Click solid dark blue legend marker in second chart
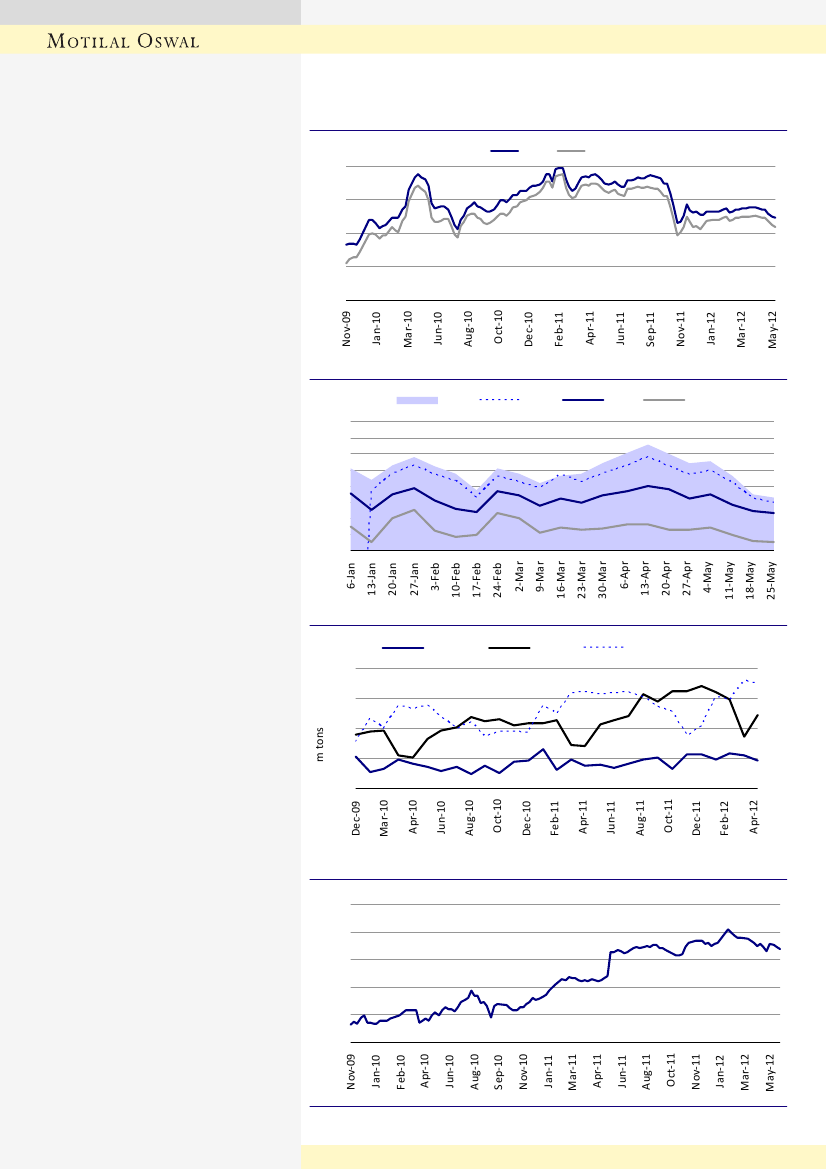This screenshot has width=826, height=1169. pyautogui.click(x=583, y=400)
